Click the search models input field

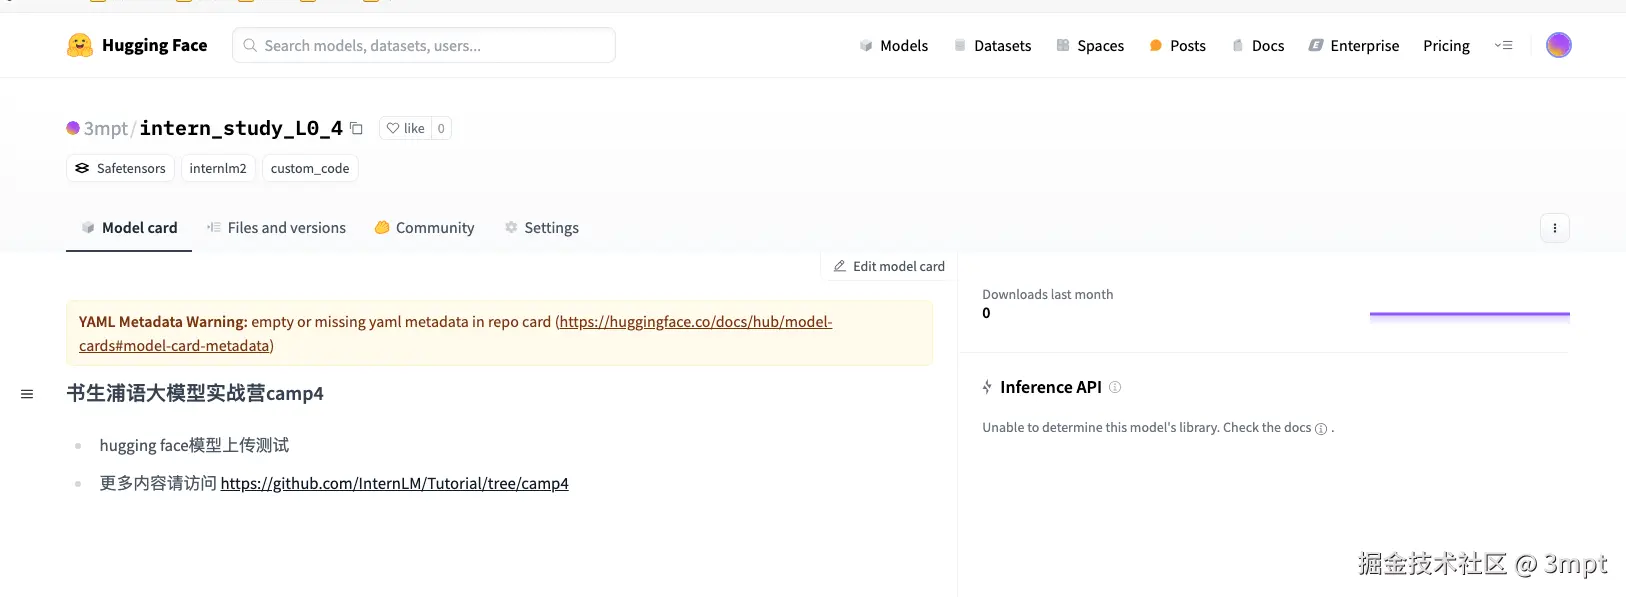(x=424, y=45)
